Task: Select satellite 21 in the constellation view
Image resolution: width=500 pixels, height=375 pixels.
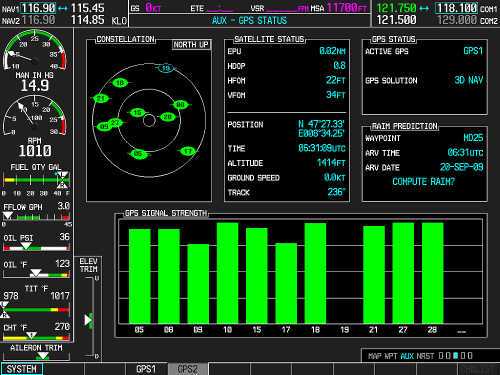Action: 101,99
